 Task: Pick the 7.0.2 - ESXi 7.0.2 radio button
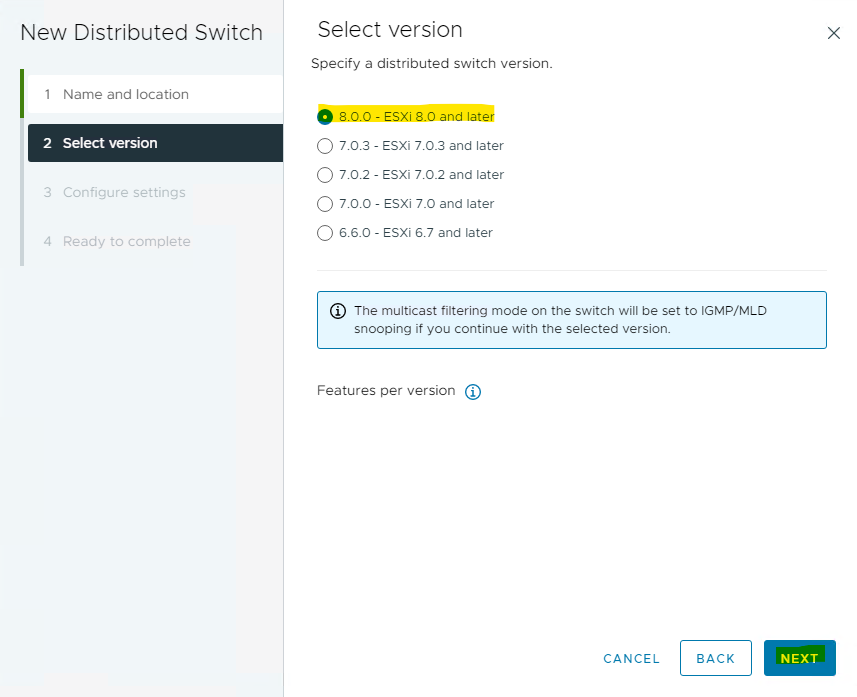pos(325,175)
